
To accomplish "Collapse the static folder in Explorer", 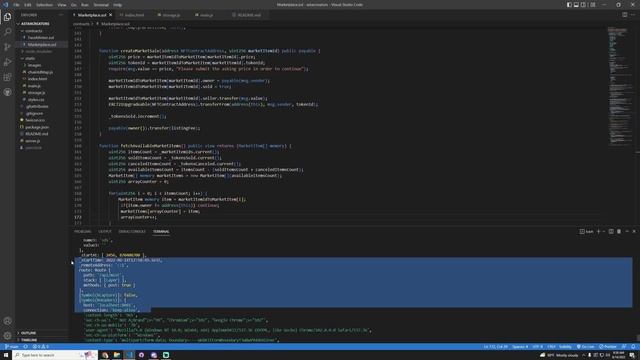I will tap(30, 58).
